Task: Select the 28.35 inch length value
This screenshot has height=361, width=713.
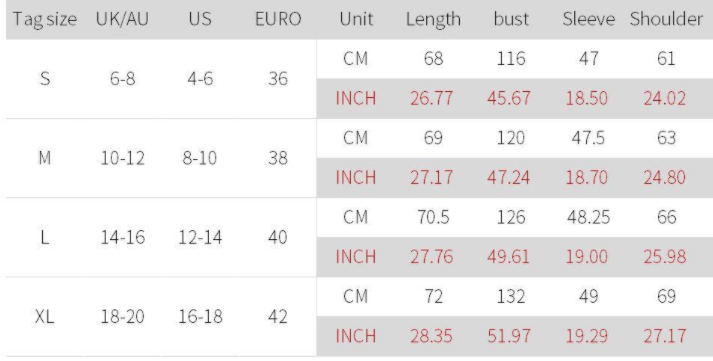Action: pyautogui.click(x=431, y=336)
